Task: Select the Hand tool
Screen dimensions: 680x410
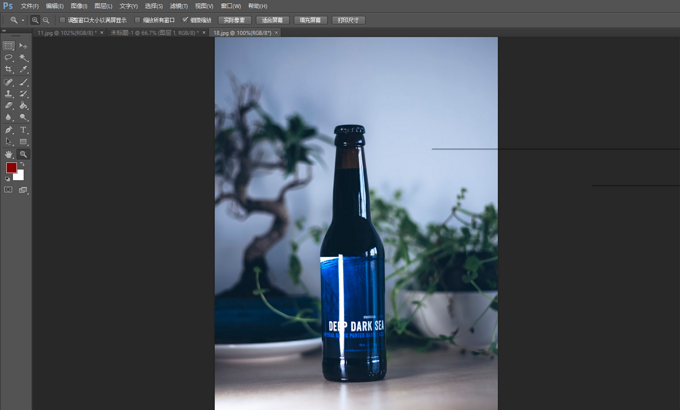Action: (9, 154)
